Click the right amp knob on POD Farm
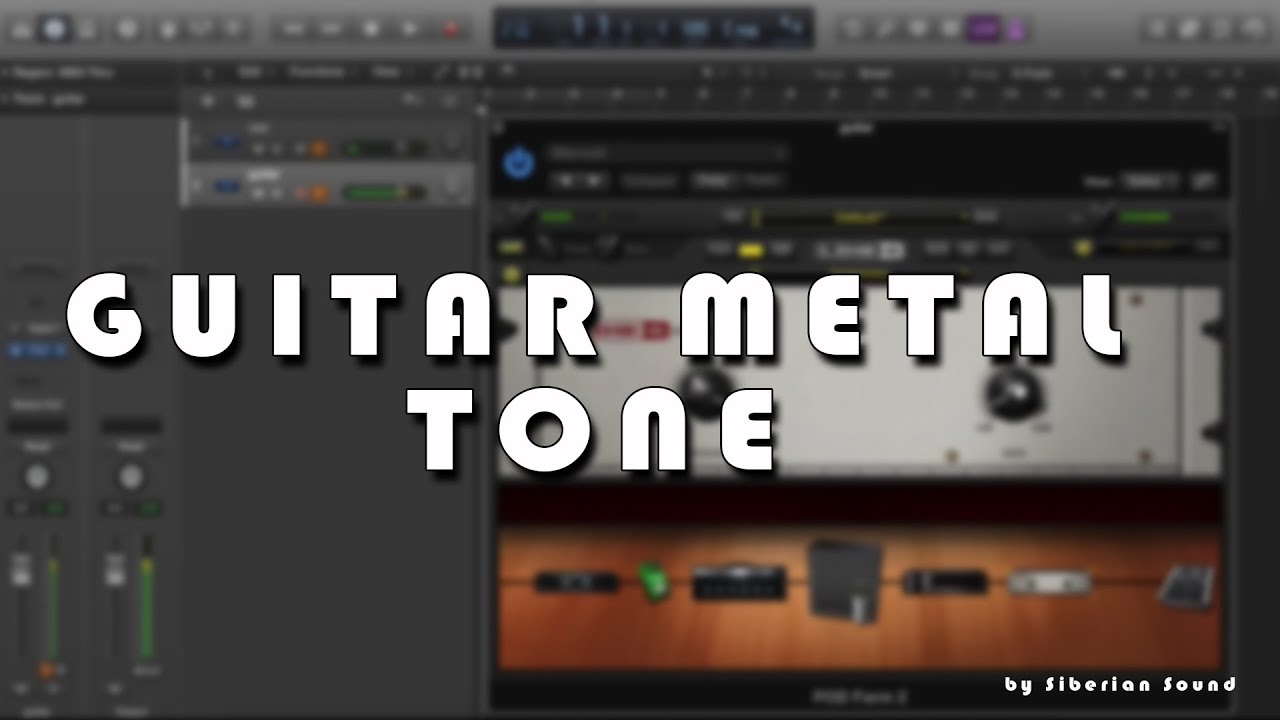The width and height of the screenshot is (1280, 720). click(x=1014, y=393)
